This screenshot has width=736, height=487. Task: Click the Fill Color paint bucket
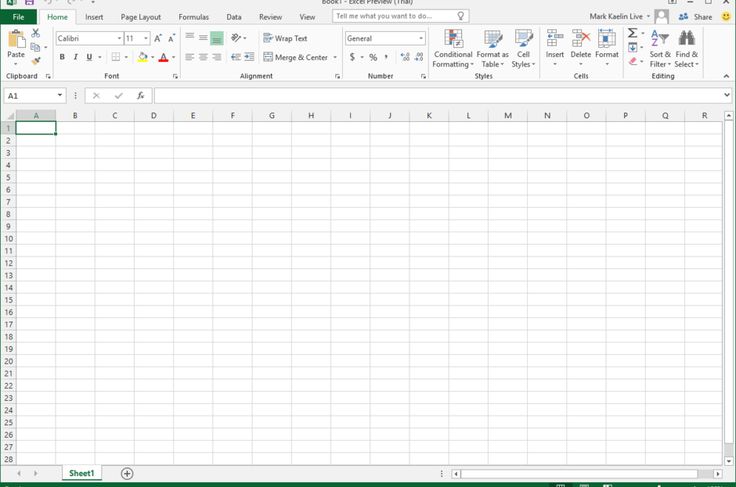[141, 57]
